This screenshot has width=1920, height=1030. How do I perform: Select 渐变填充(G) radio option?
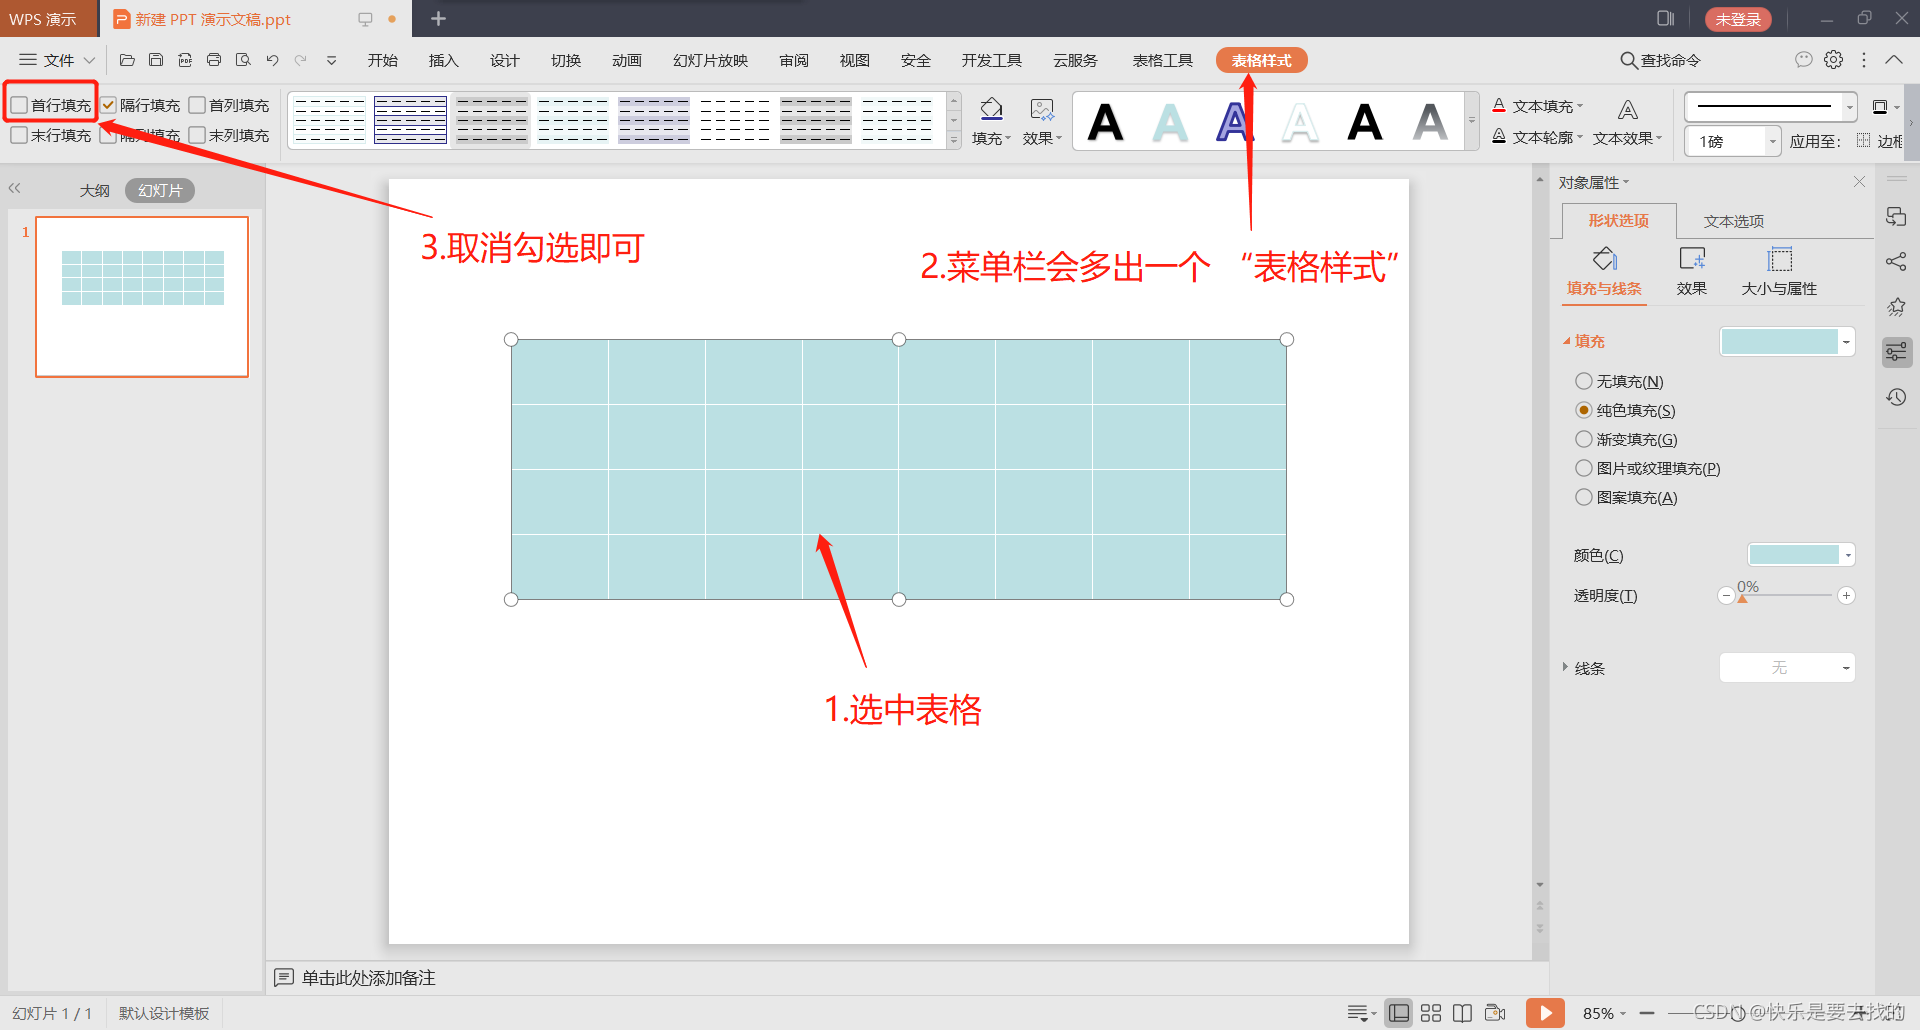click(x=1583, y=439)
